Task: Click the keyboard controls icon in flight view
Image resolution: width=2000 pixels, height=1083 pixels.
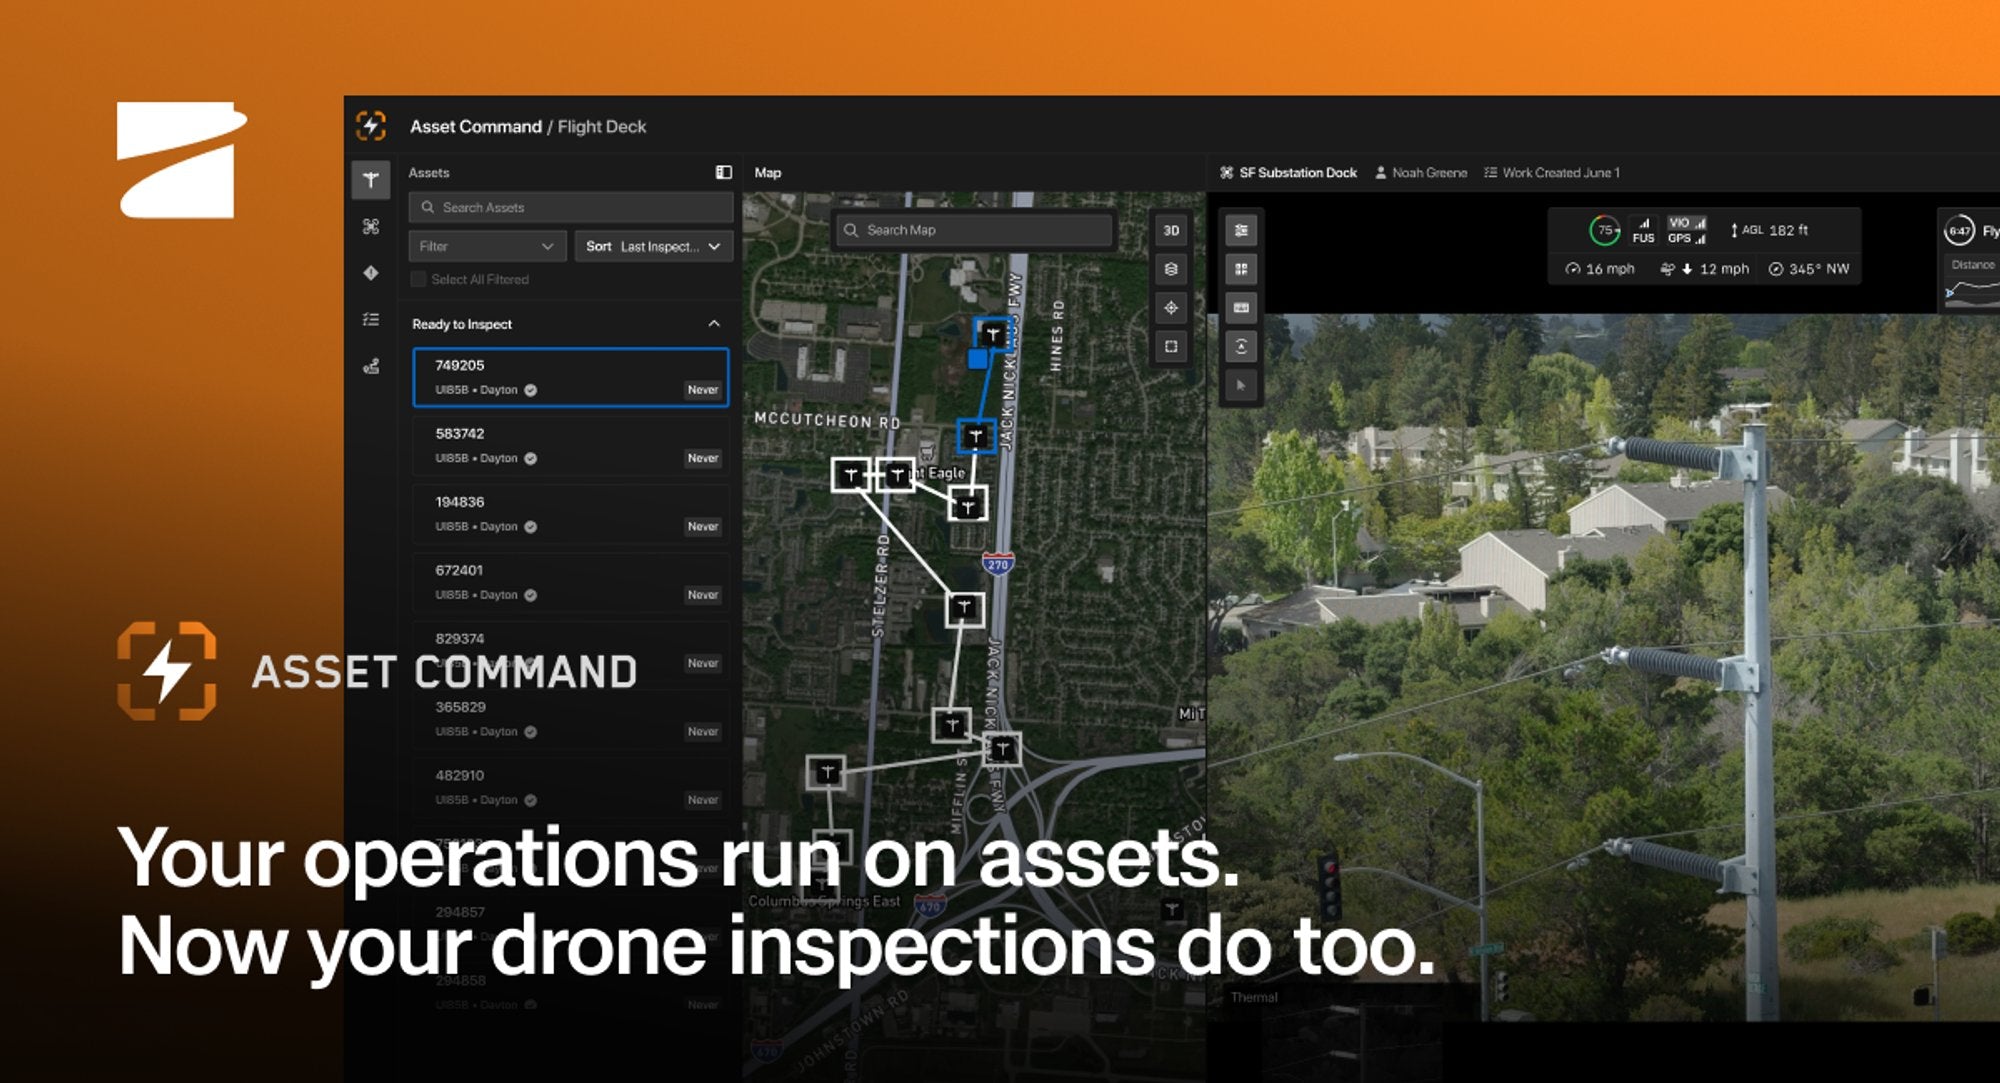Action: 1241,308
